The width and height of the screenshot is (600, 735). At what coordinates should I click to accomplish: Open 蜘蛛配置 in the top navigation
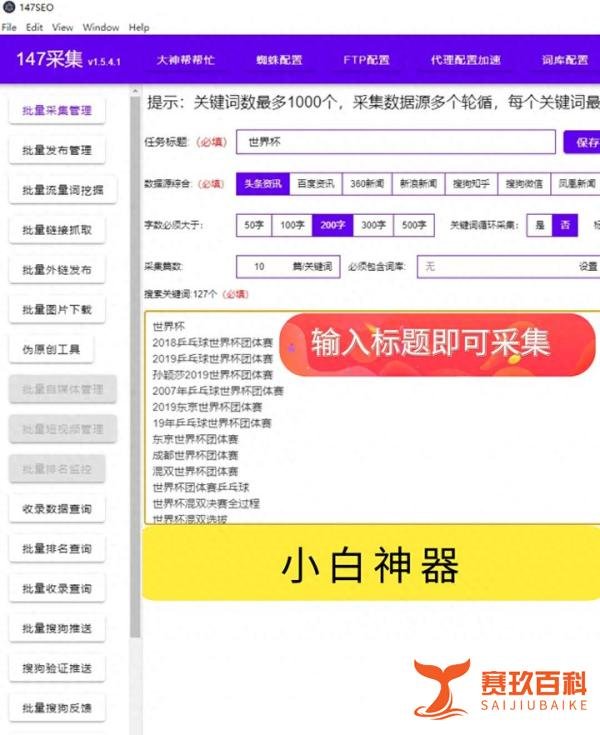pos(279,60)
